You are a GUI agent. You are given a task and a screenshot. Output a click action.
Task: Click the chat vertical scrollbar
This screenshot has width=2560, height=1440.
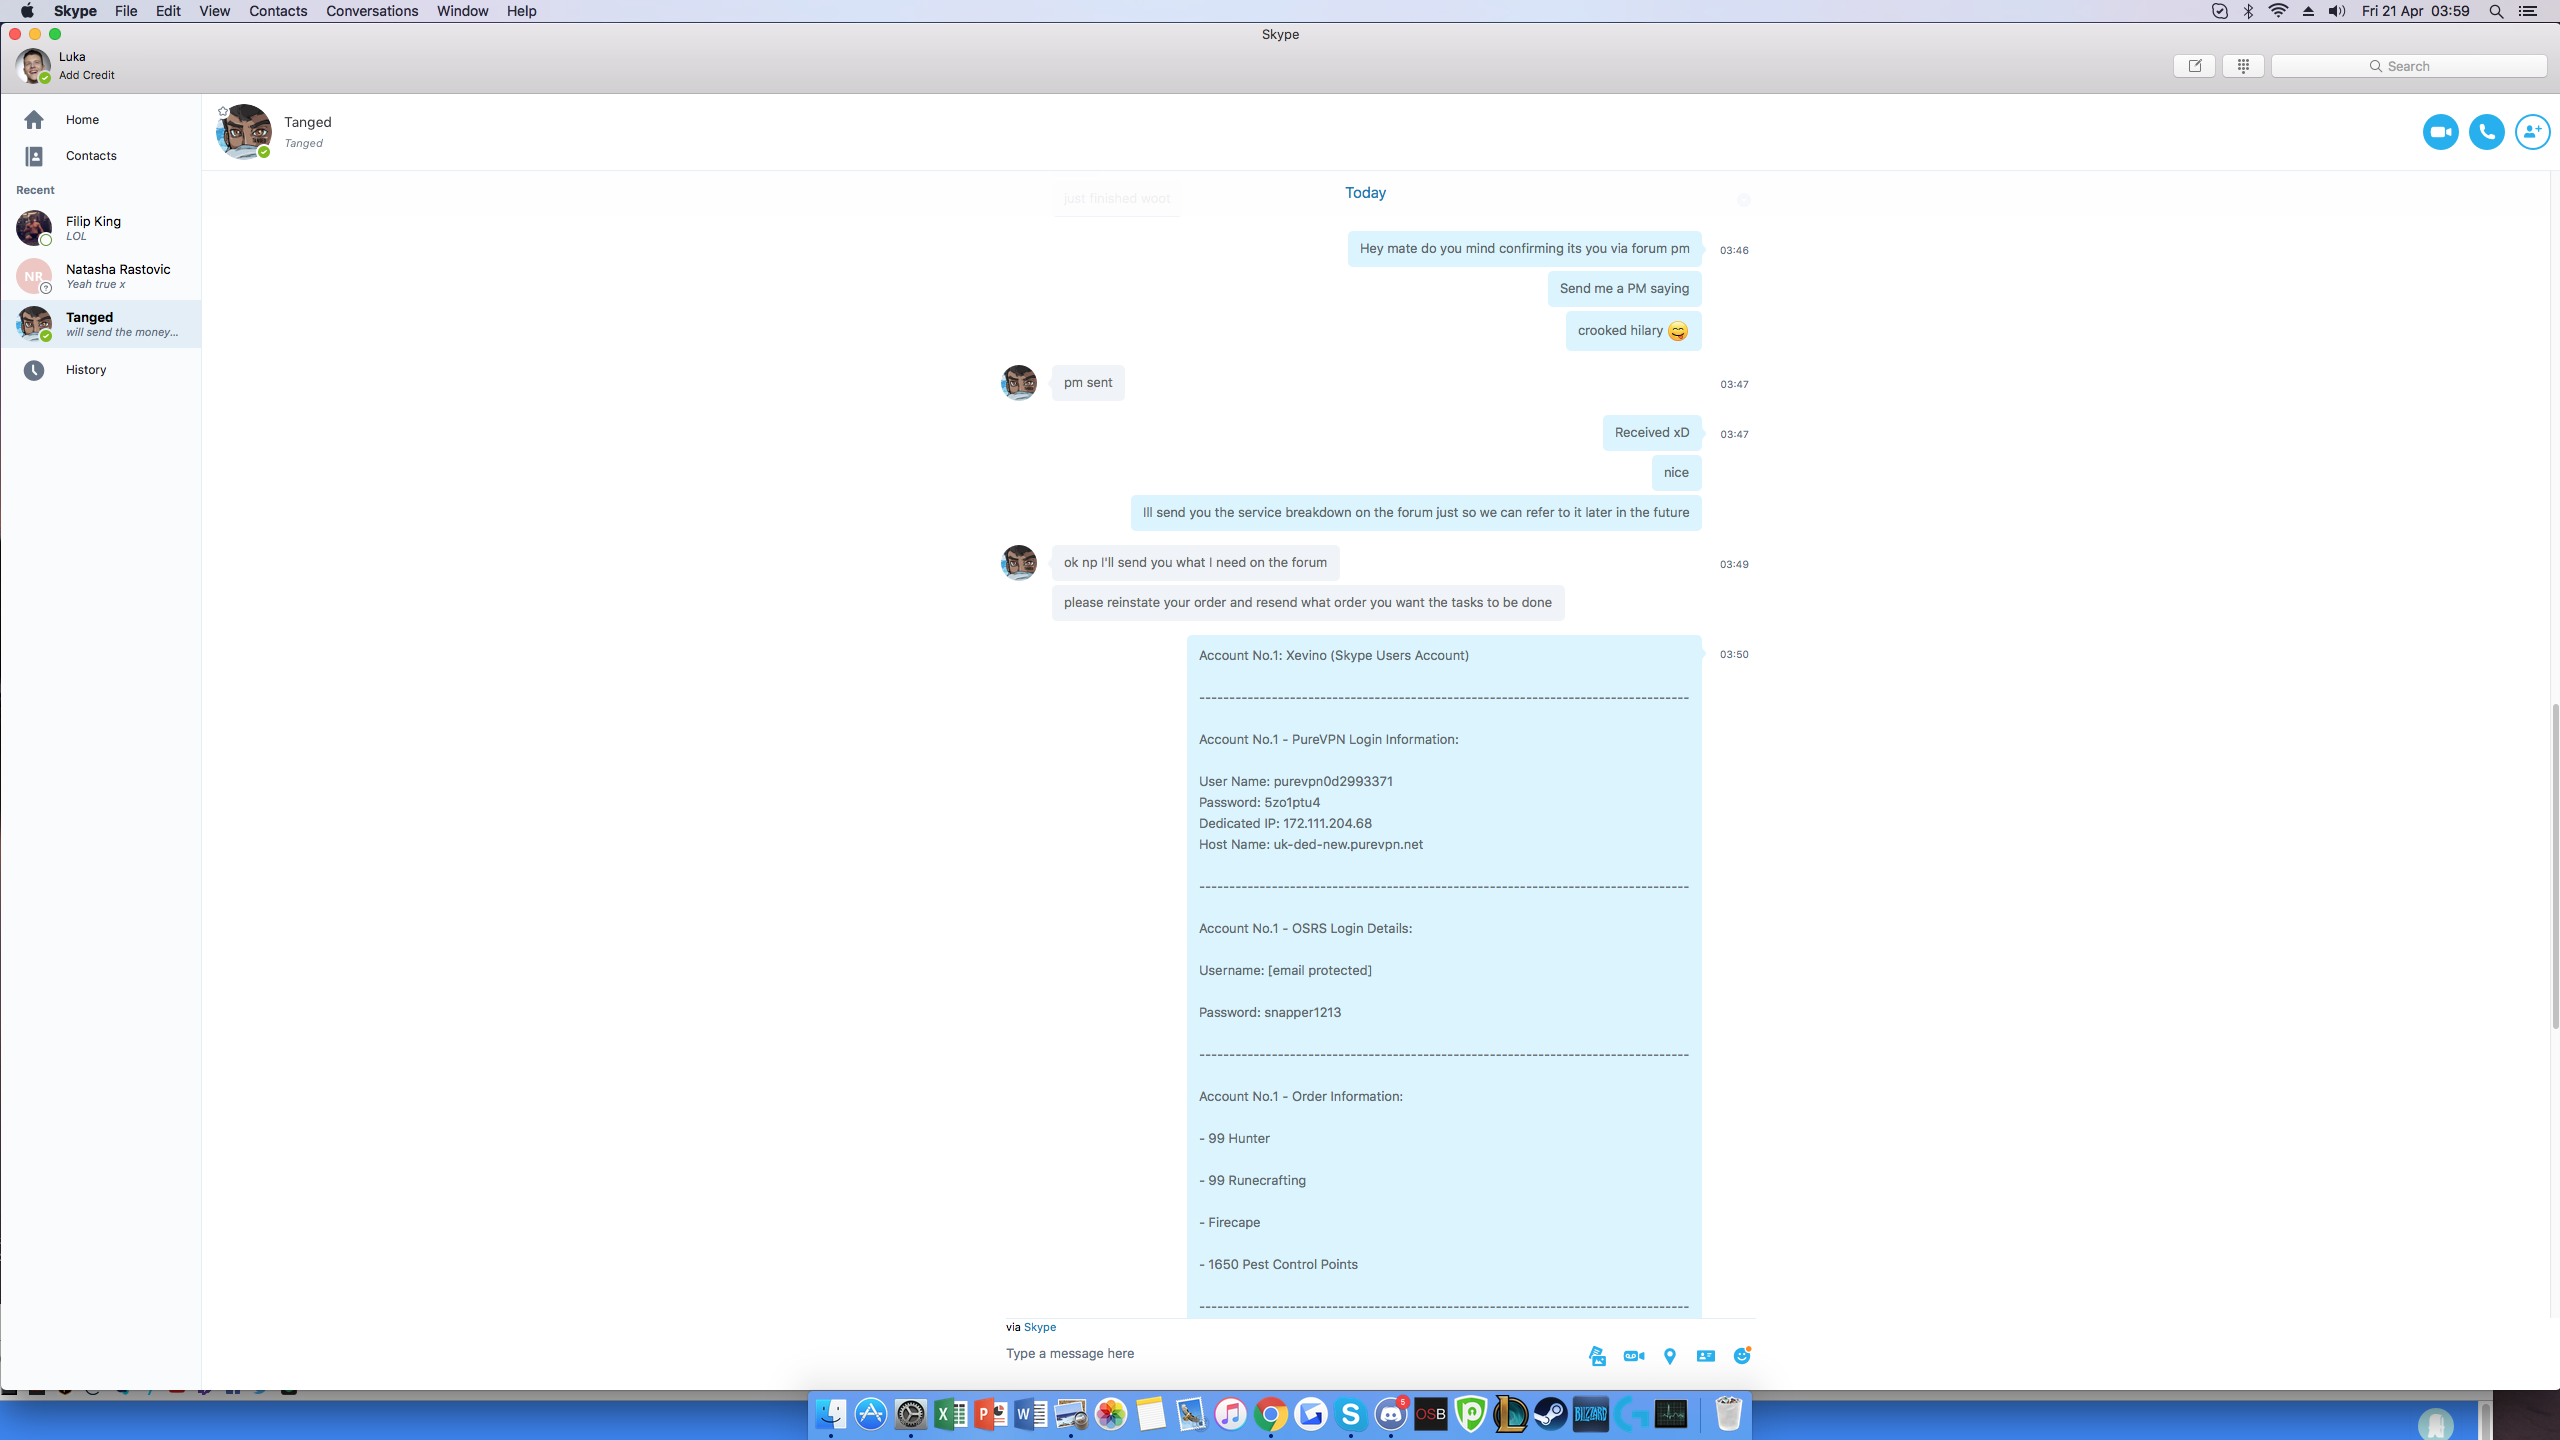[2554, 866]
